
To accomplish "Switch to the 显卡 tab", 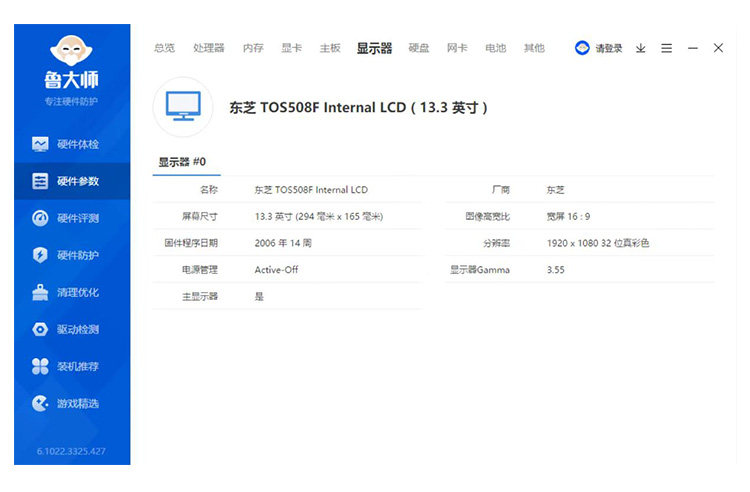I will coord(291,48).
